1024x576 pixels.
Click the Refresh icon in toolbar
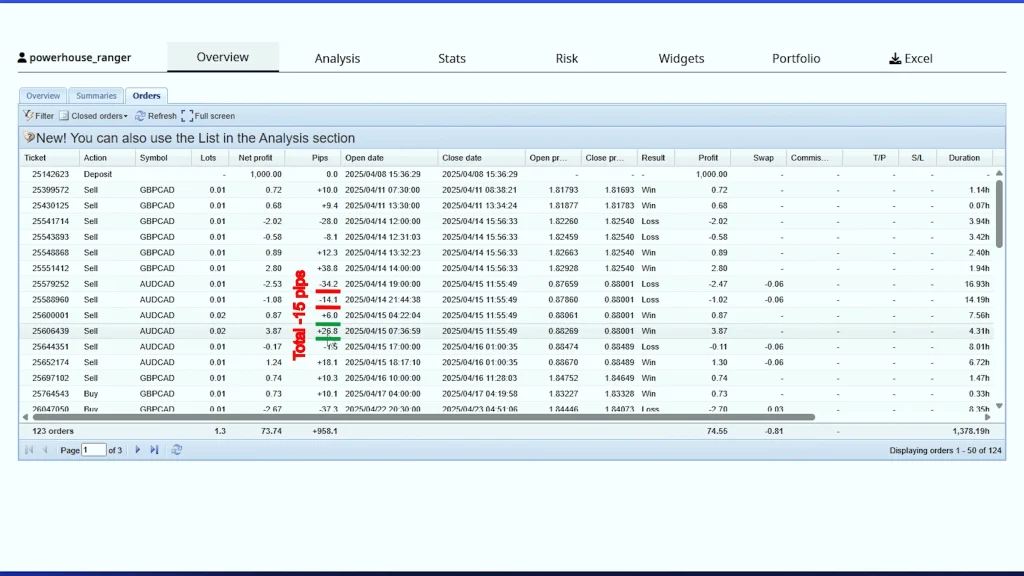(141, 116)
